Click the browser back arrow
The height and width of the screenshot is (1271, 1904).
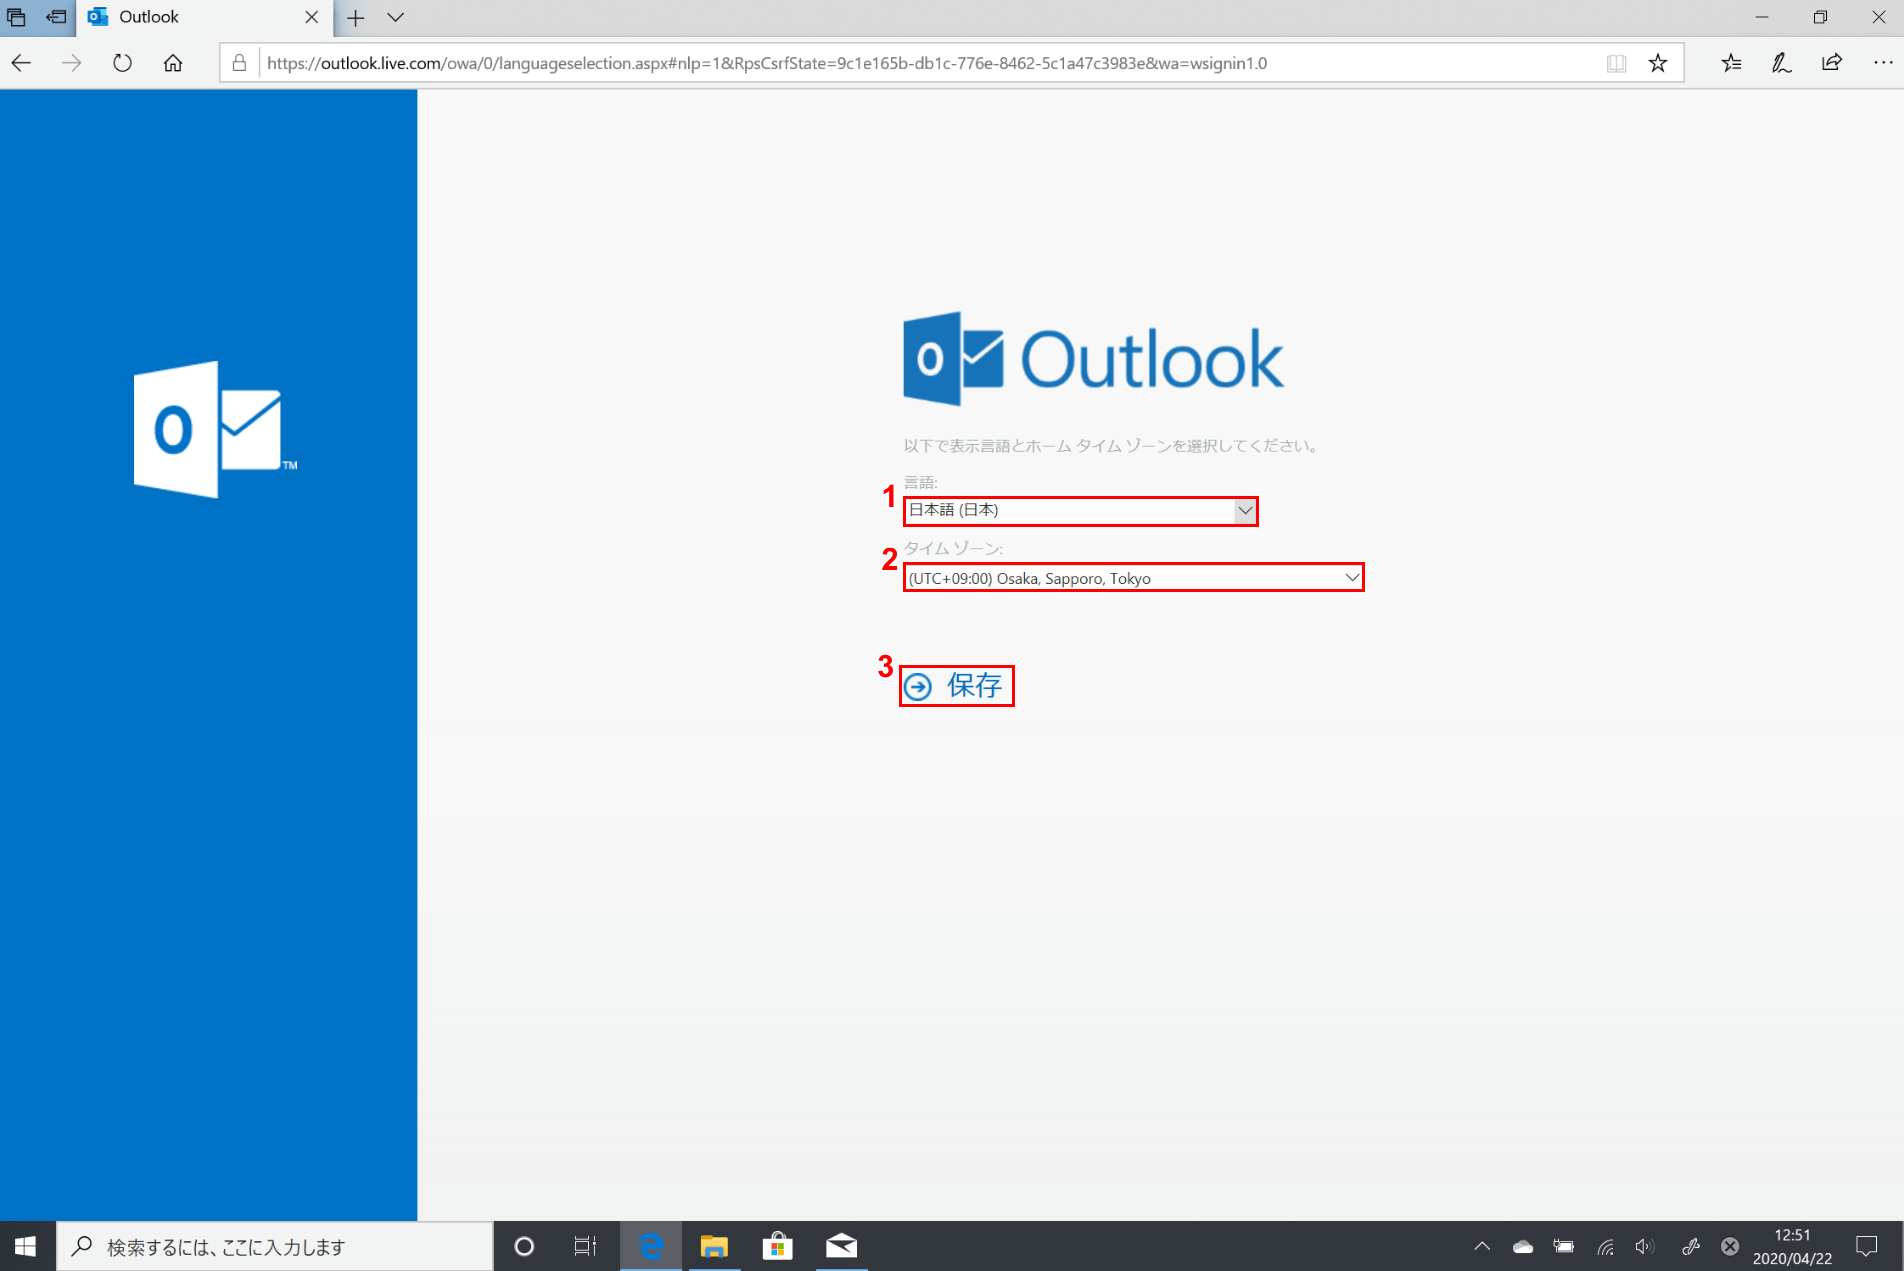[x=21, y=63]
